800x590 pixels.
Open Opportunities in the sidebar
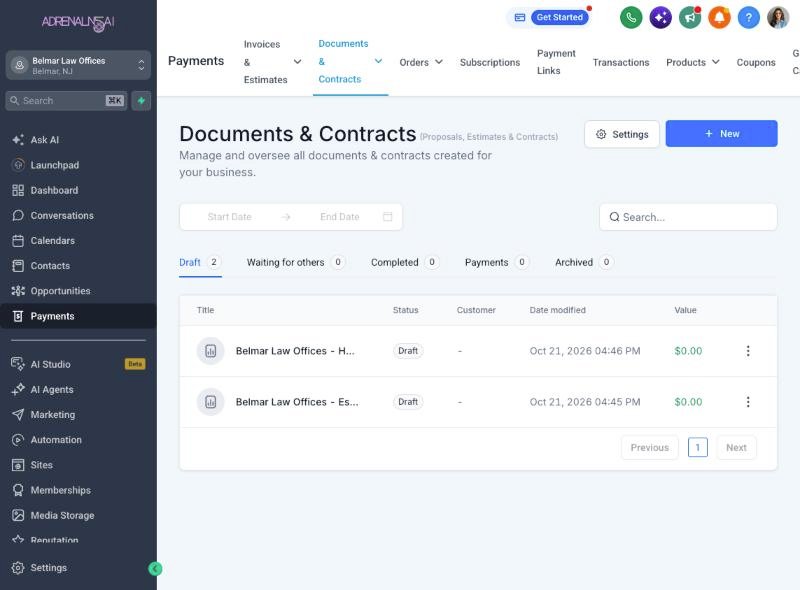coord(60,291)
